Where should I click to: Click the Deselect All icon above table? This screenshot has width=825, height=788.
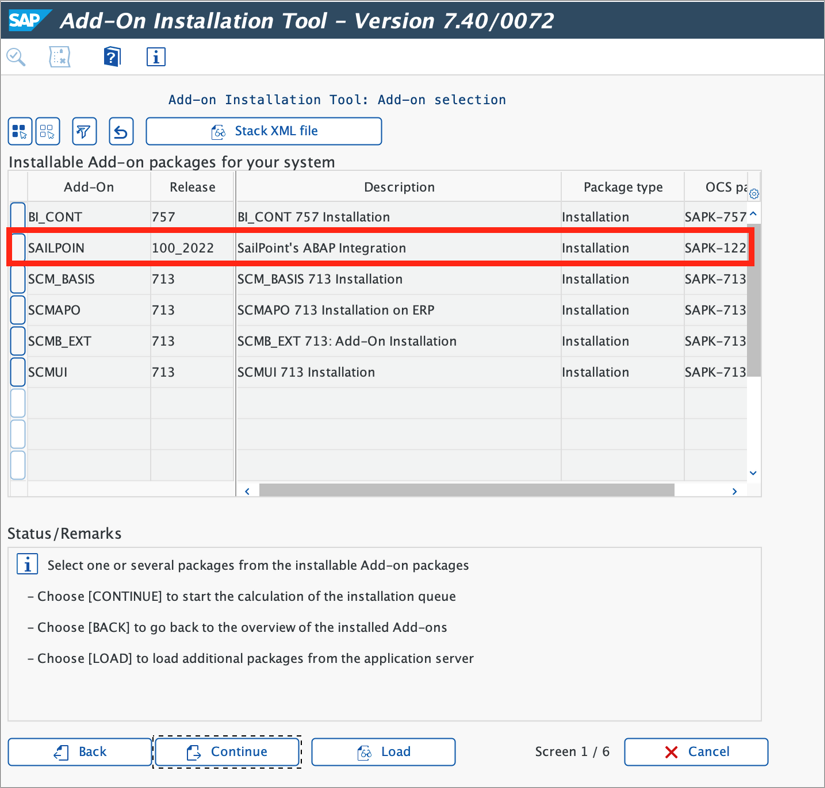tap(47, 131)
